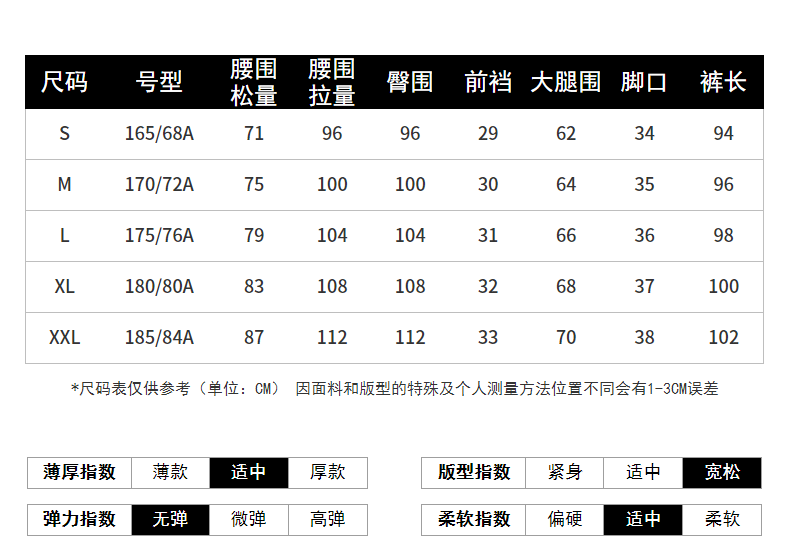Click leg opening value 36
This screenshot has width=790, height=536.
coord(644,235)
